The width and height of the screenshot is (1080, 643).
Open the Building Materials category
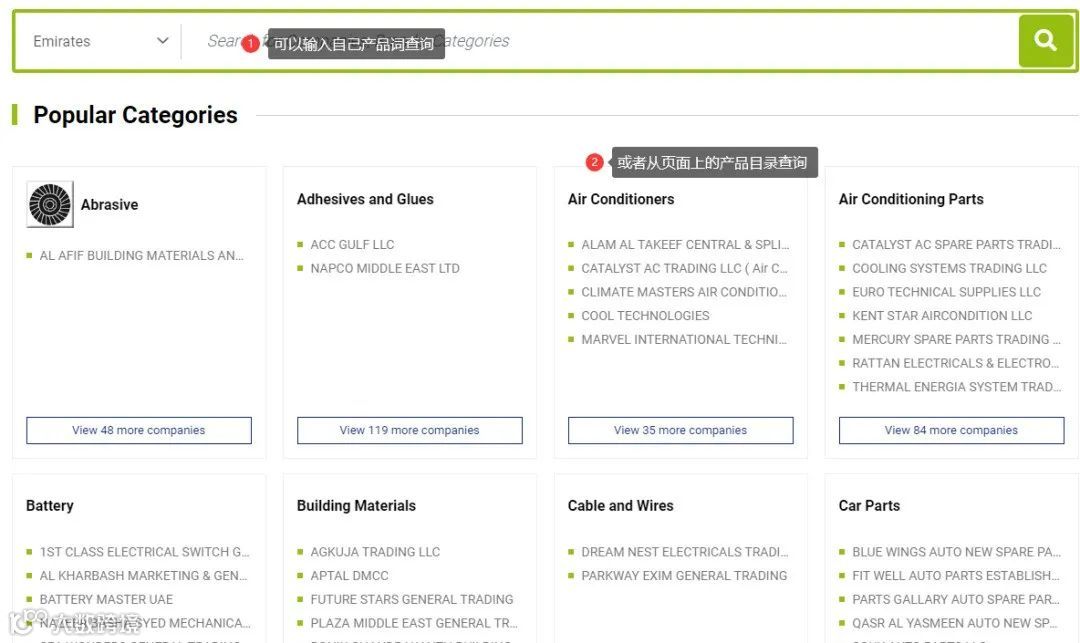[x=356, y=505]
